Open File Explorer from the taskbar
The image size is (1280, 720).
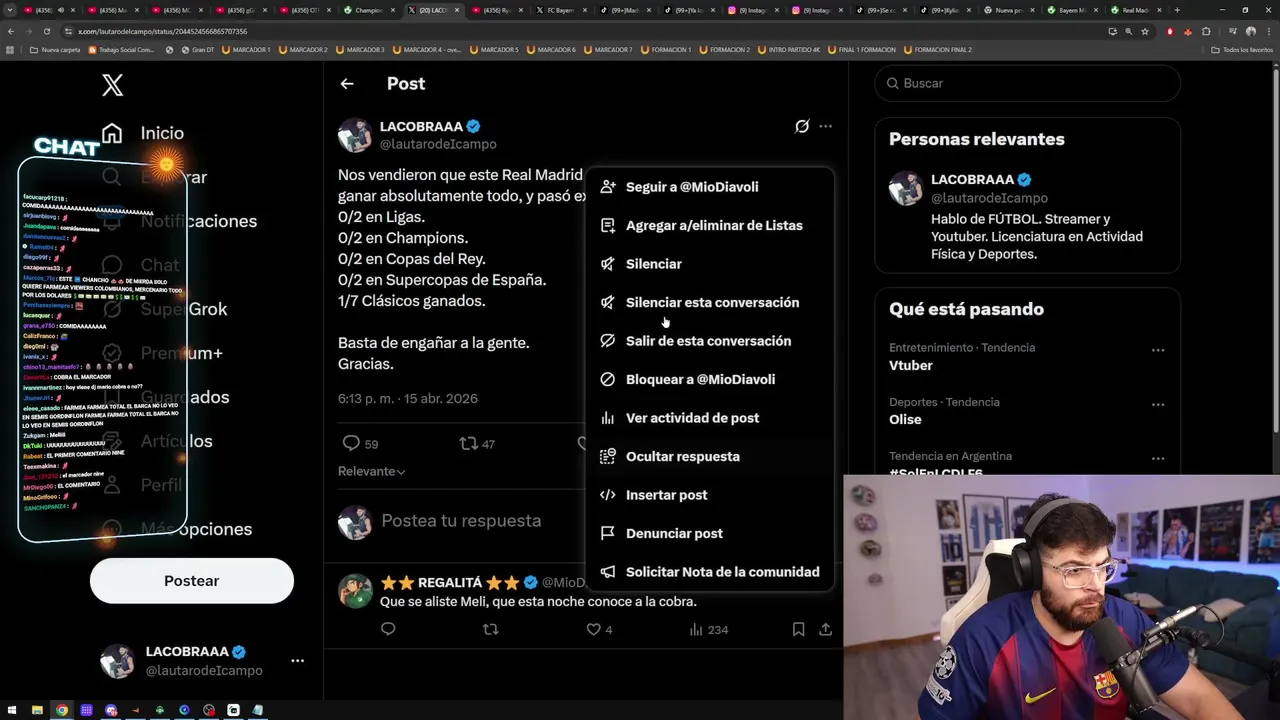coord(37,710)
